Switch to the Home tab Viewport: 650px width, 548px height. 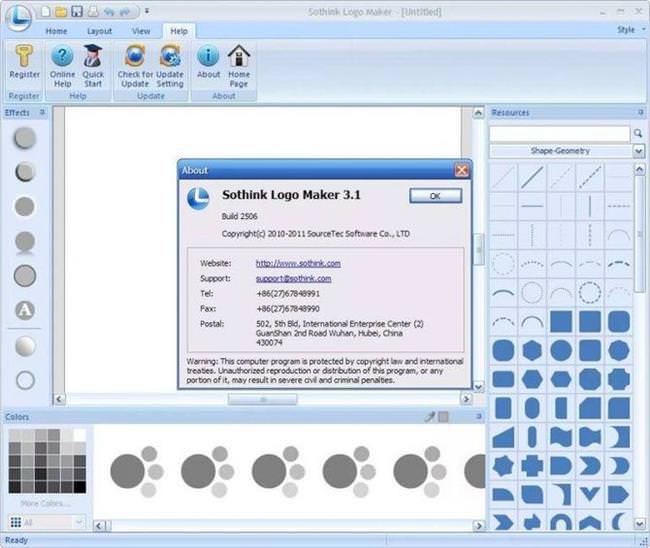(56, 31)
